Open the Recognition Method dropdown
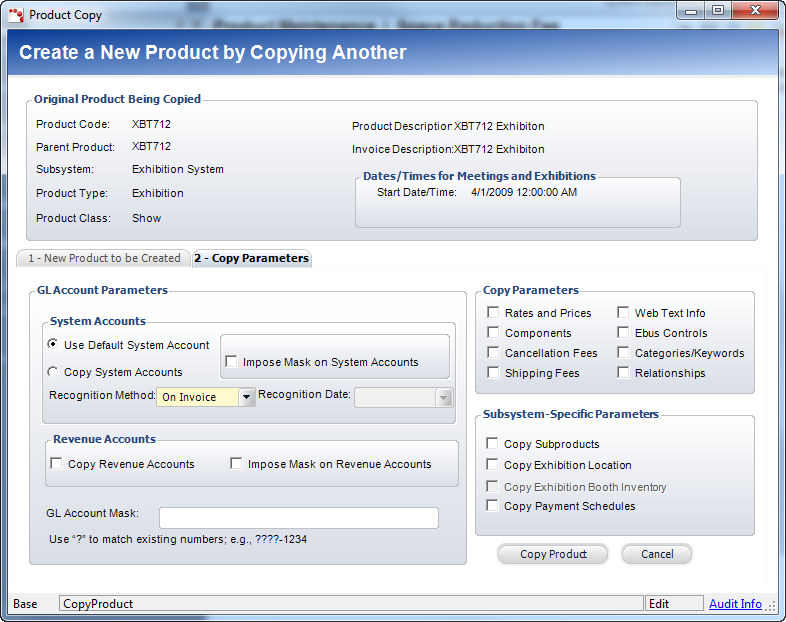This screenshot has width=786, height=622. click(x=246, y=397)
